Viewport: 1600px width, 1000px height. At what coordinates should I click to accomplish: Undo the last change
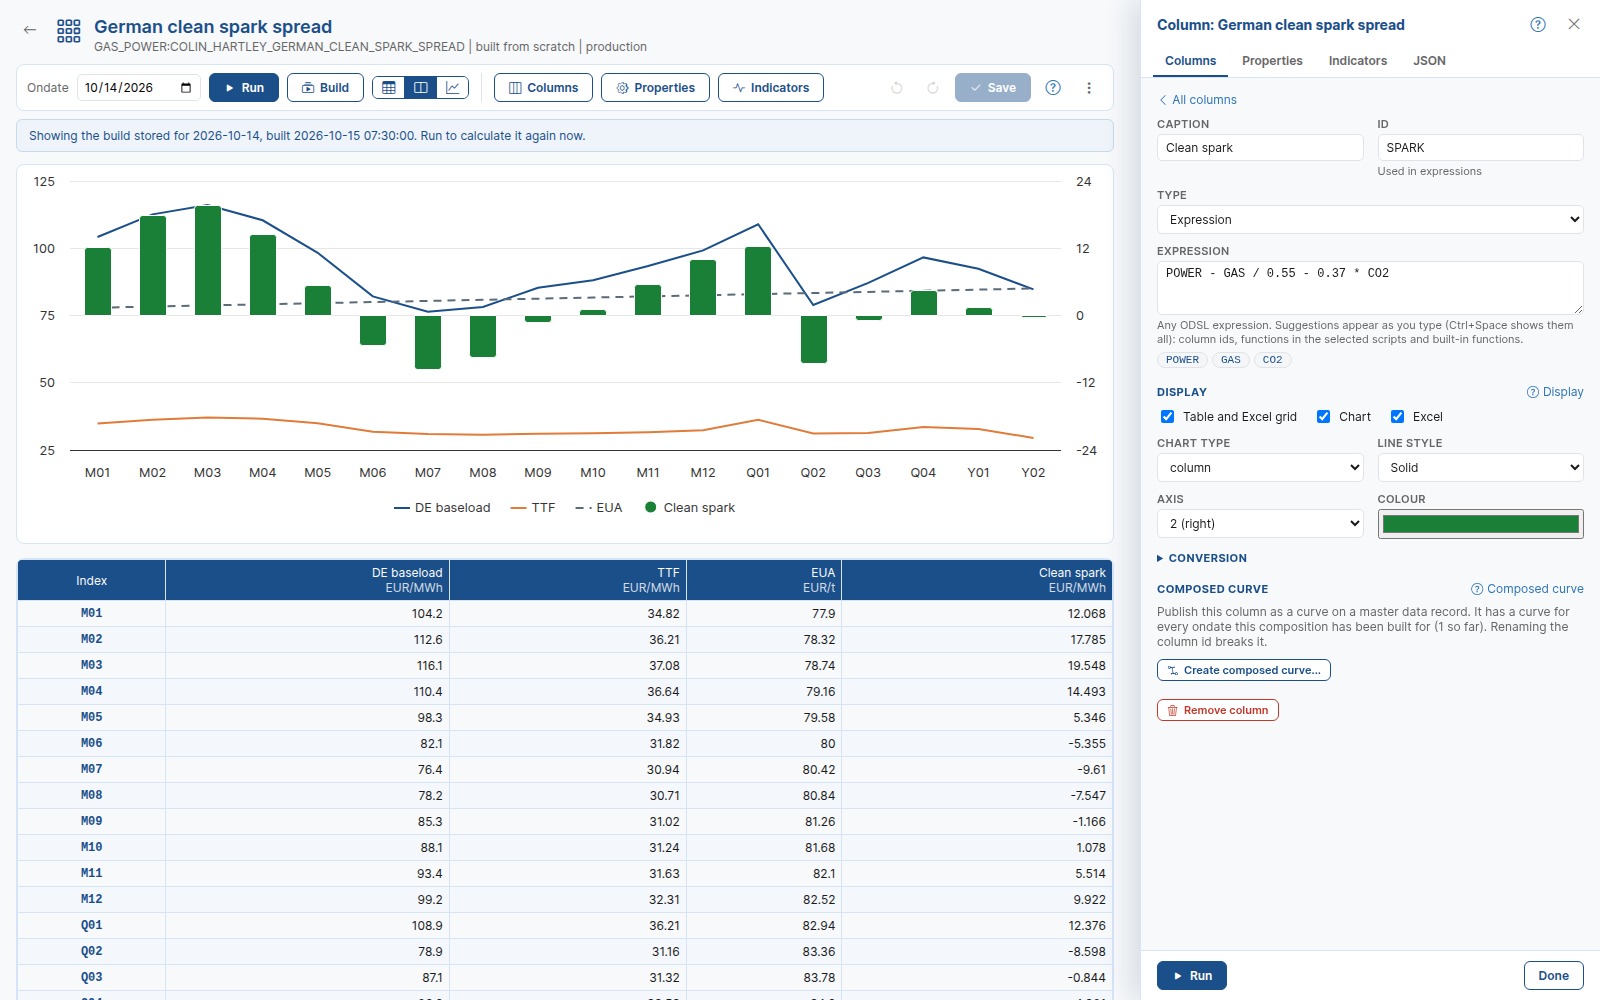click(x=897, y=88)
